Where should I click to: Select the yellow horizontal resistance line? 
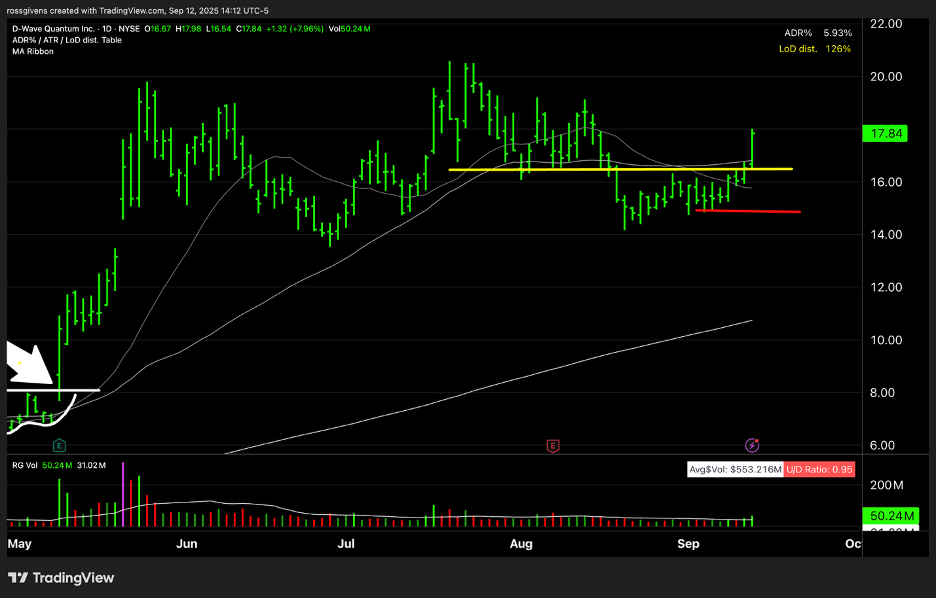620,169
